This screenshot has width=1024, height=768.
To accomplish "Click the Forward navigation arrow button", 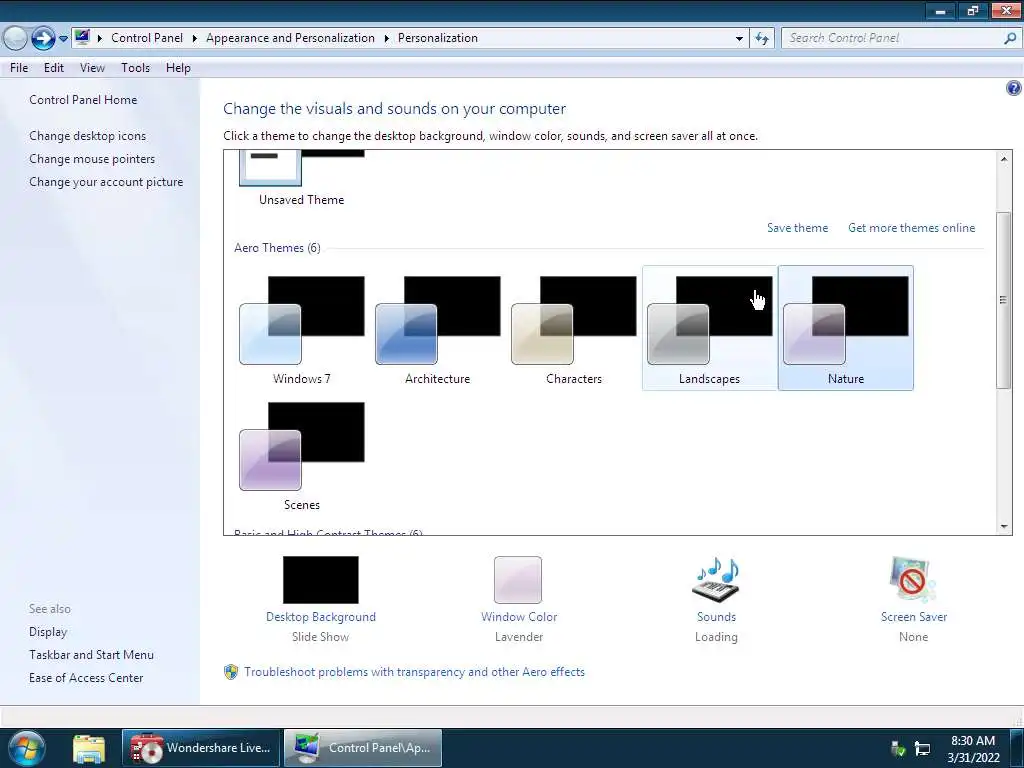I will click(43, 39).
